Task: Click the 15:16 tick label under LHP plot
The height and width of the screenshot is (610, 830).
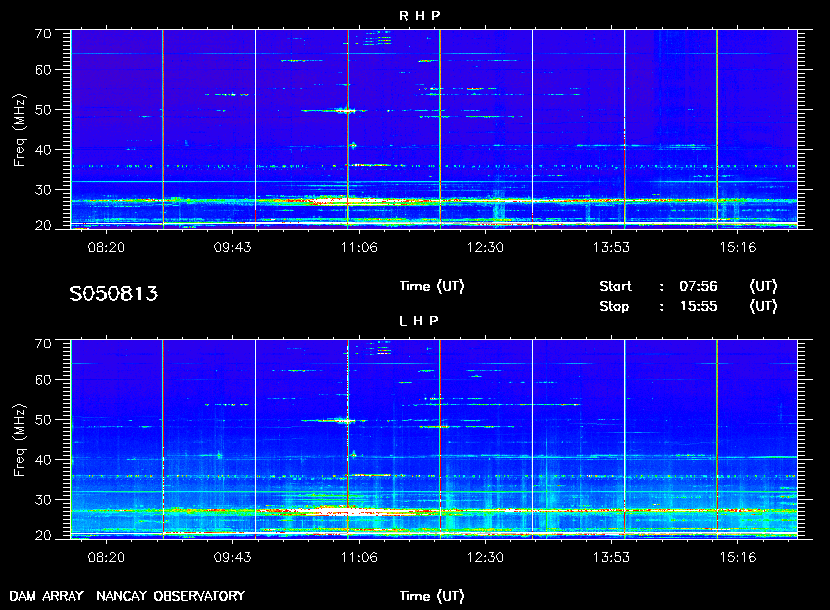Action: pyautogui.click(x=738, y=557)
